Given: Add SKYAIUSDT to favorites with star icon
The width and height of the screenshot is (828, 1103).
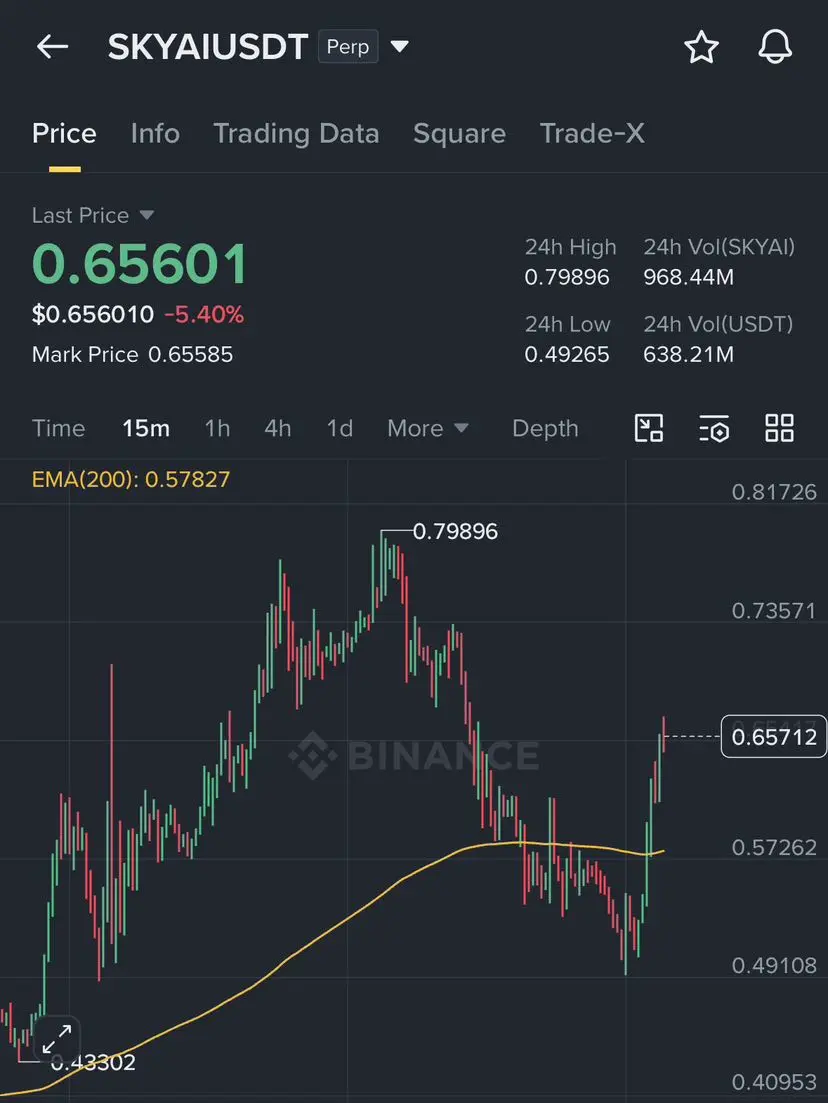Looking at the screenshot, I should point(701,47).
